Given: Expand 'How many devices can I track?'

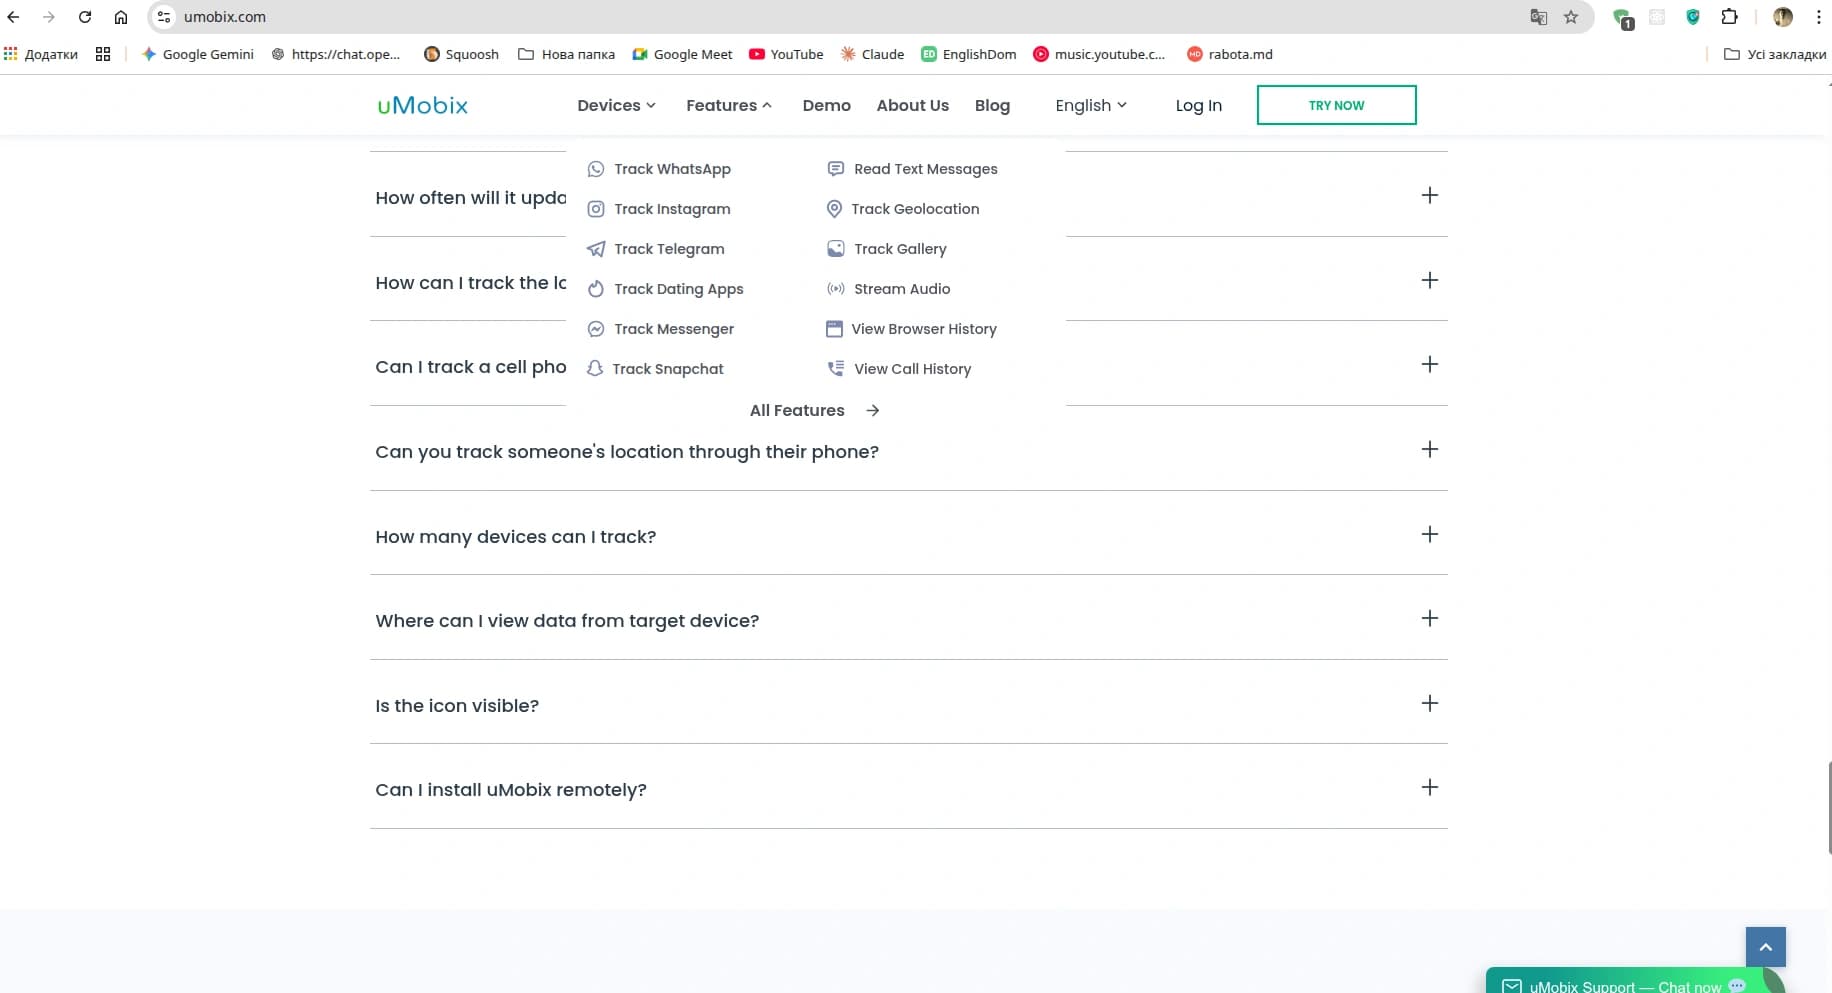Looking at the screenshot, I should coord(909,536).
